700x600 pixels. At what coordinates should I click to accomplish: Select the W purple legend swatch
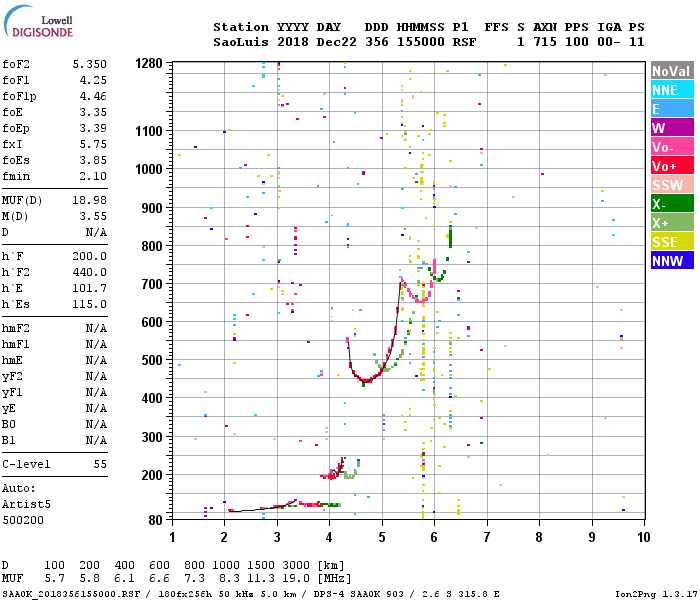672,128
